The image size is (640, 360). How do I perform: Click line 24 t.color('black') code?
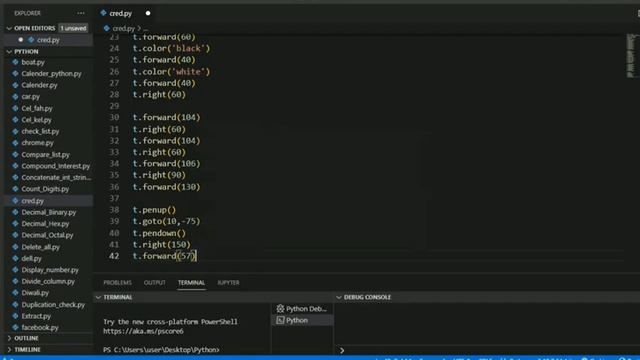(x=171, y=48)
